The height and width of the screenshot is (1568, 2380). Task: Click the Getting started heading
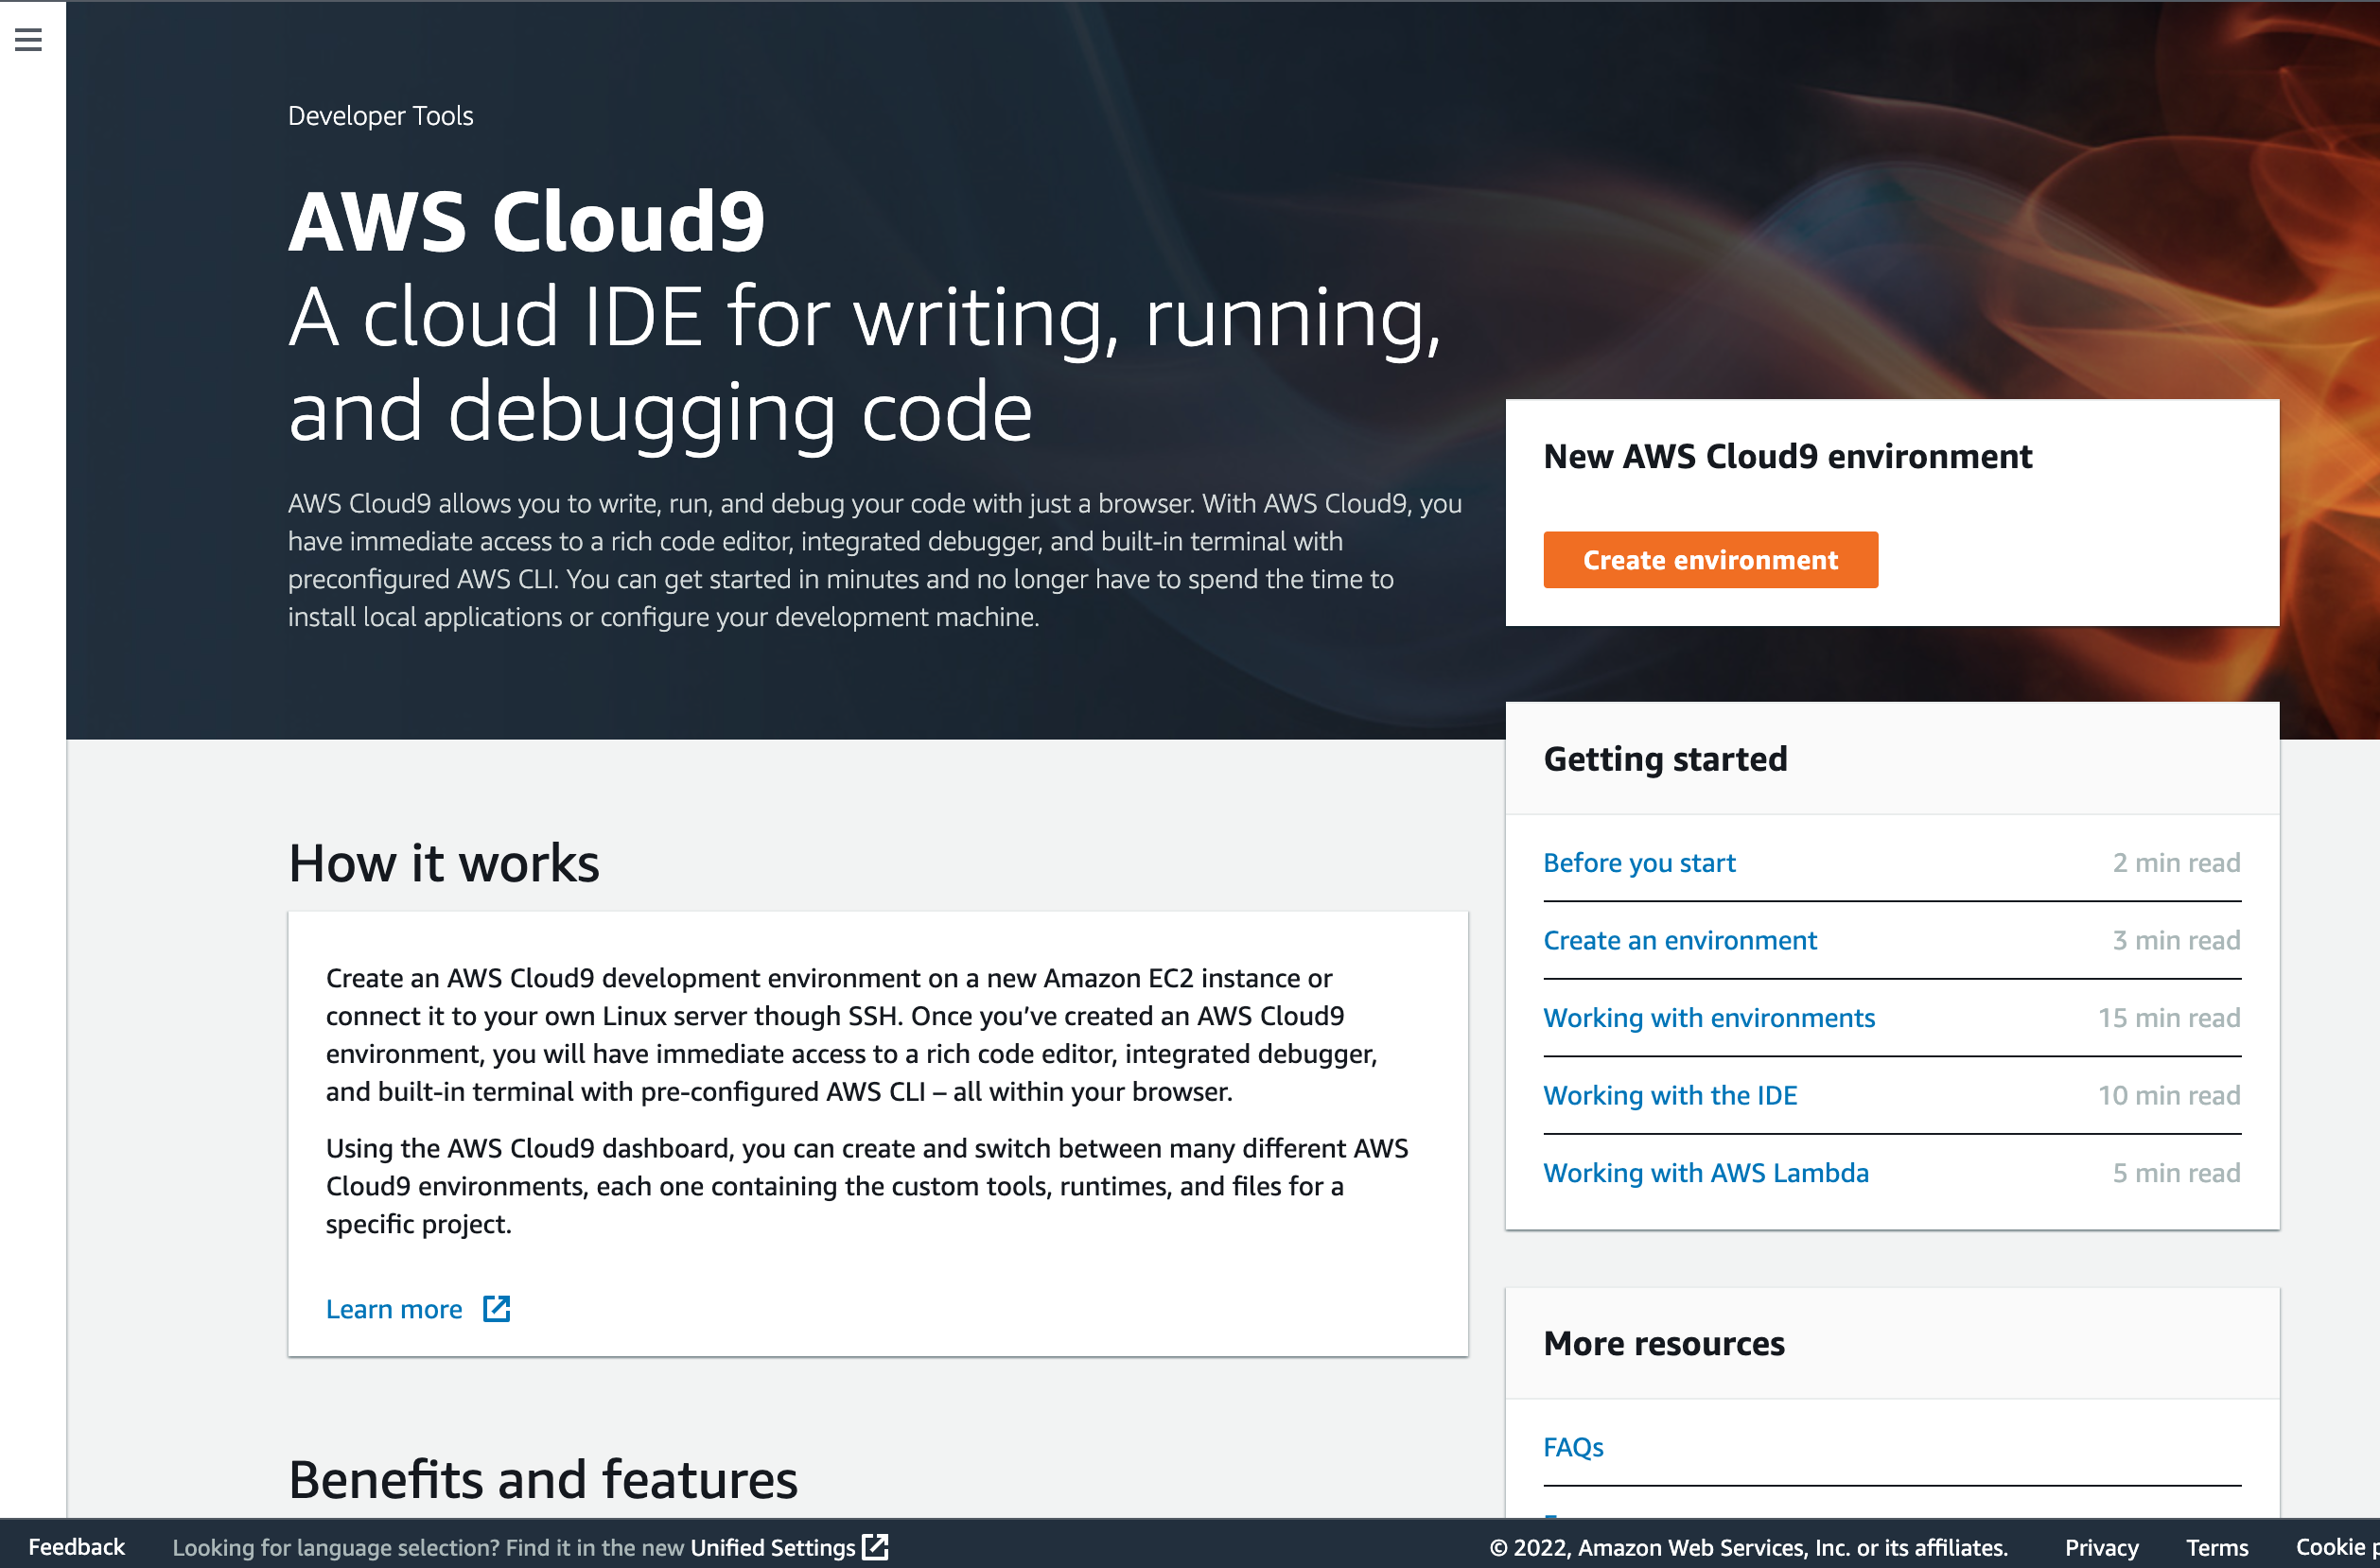(1665, 758)
